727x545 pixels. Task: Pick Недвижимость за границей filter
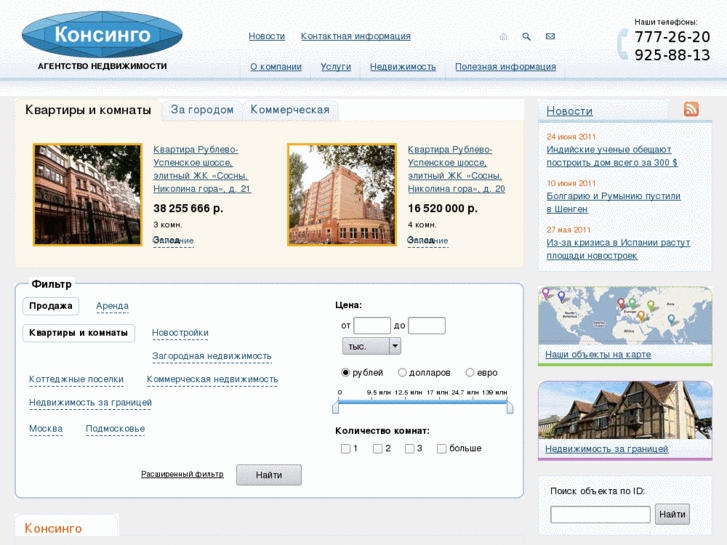[90, 403]
